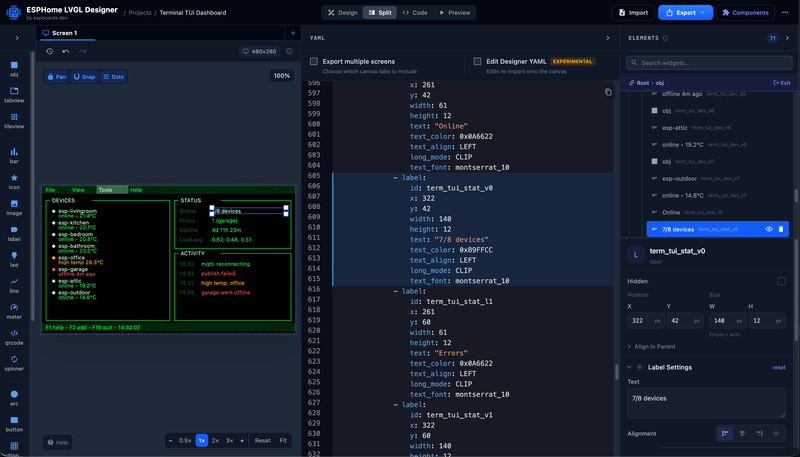The height and width of the screenshot is (457, 800).
Task: Open canvas history icon
Action: [49, 52]
